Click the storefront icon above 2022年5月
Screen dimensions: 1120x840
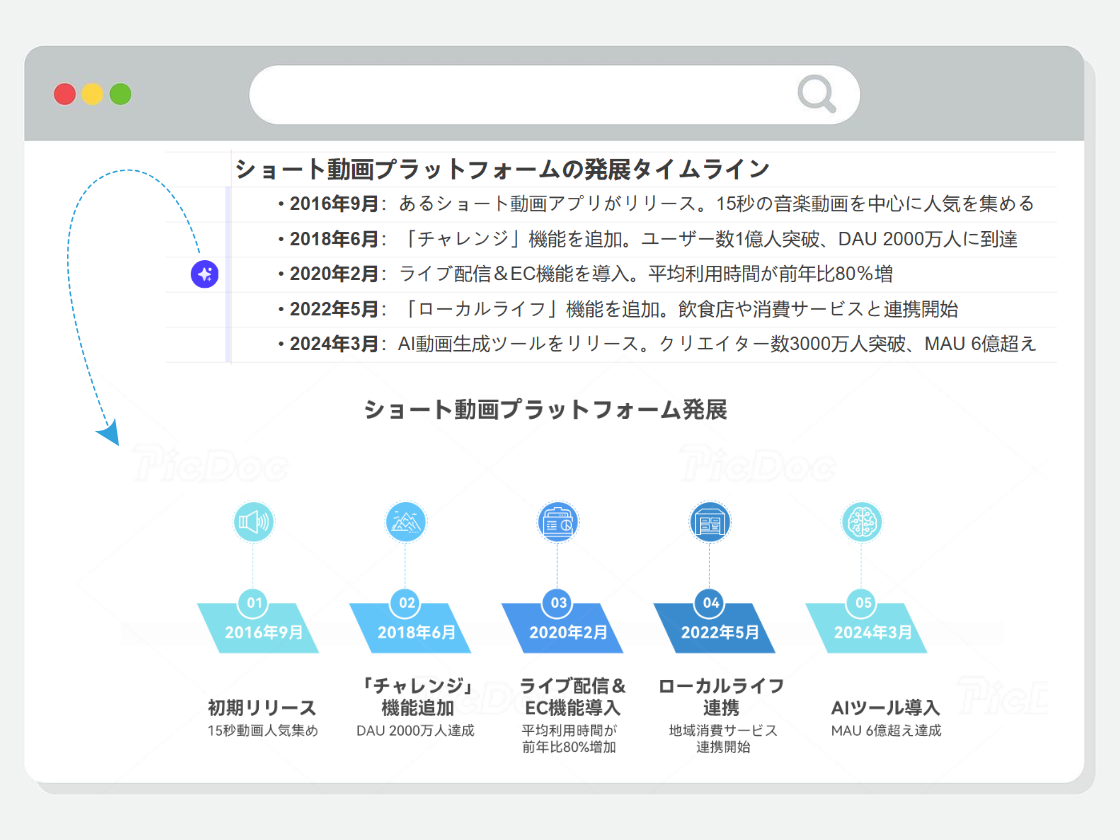click(x=710, y=520)
